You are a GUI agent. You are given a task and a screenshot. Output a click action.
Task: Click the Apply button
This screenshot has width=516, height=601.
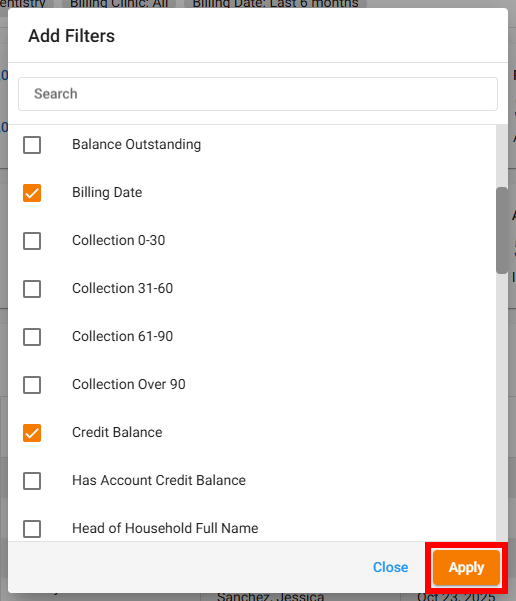pyautogui.click(x=466, y=567)
